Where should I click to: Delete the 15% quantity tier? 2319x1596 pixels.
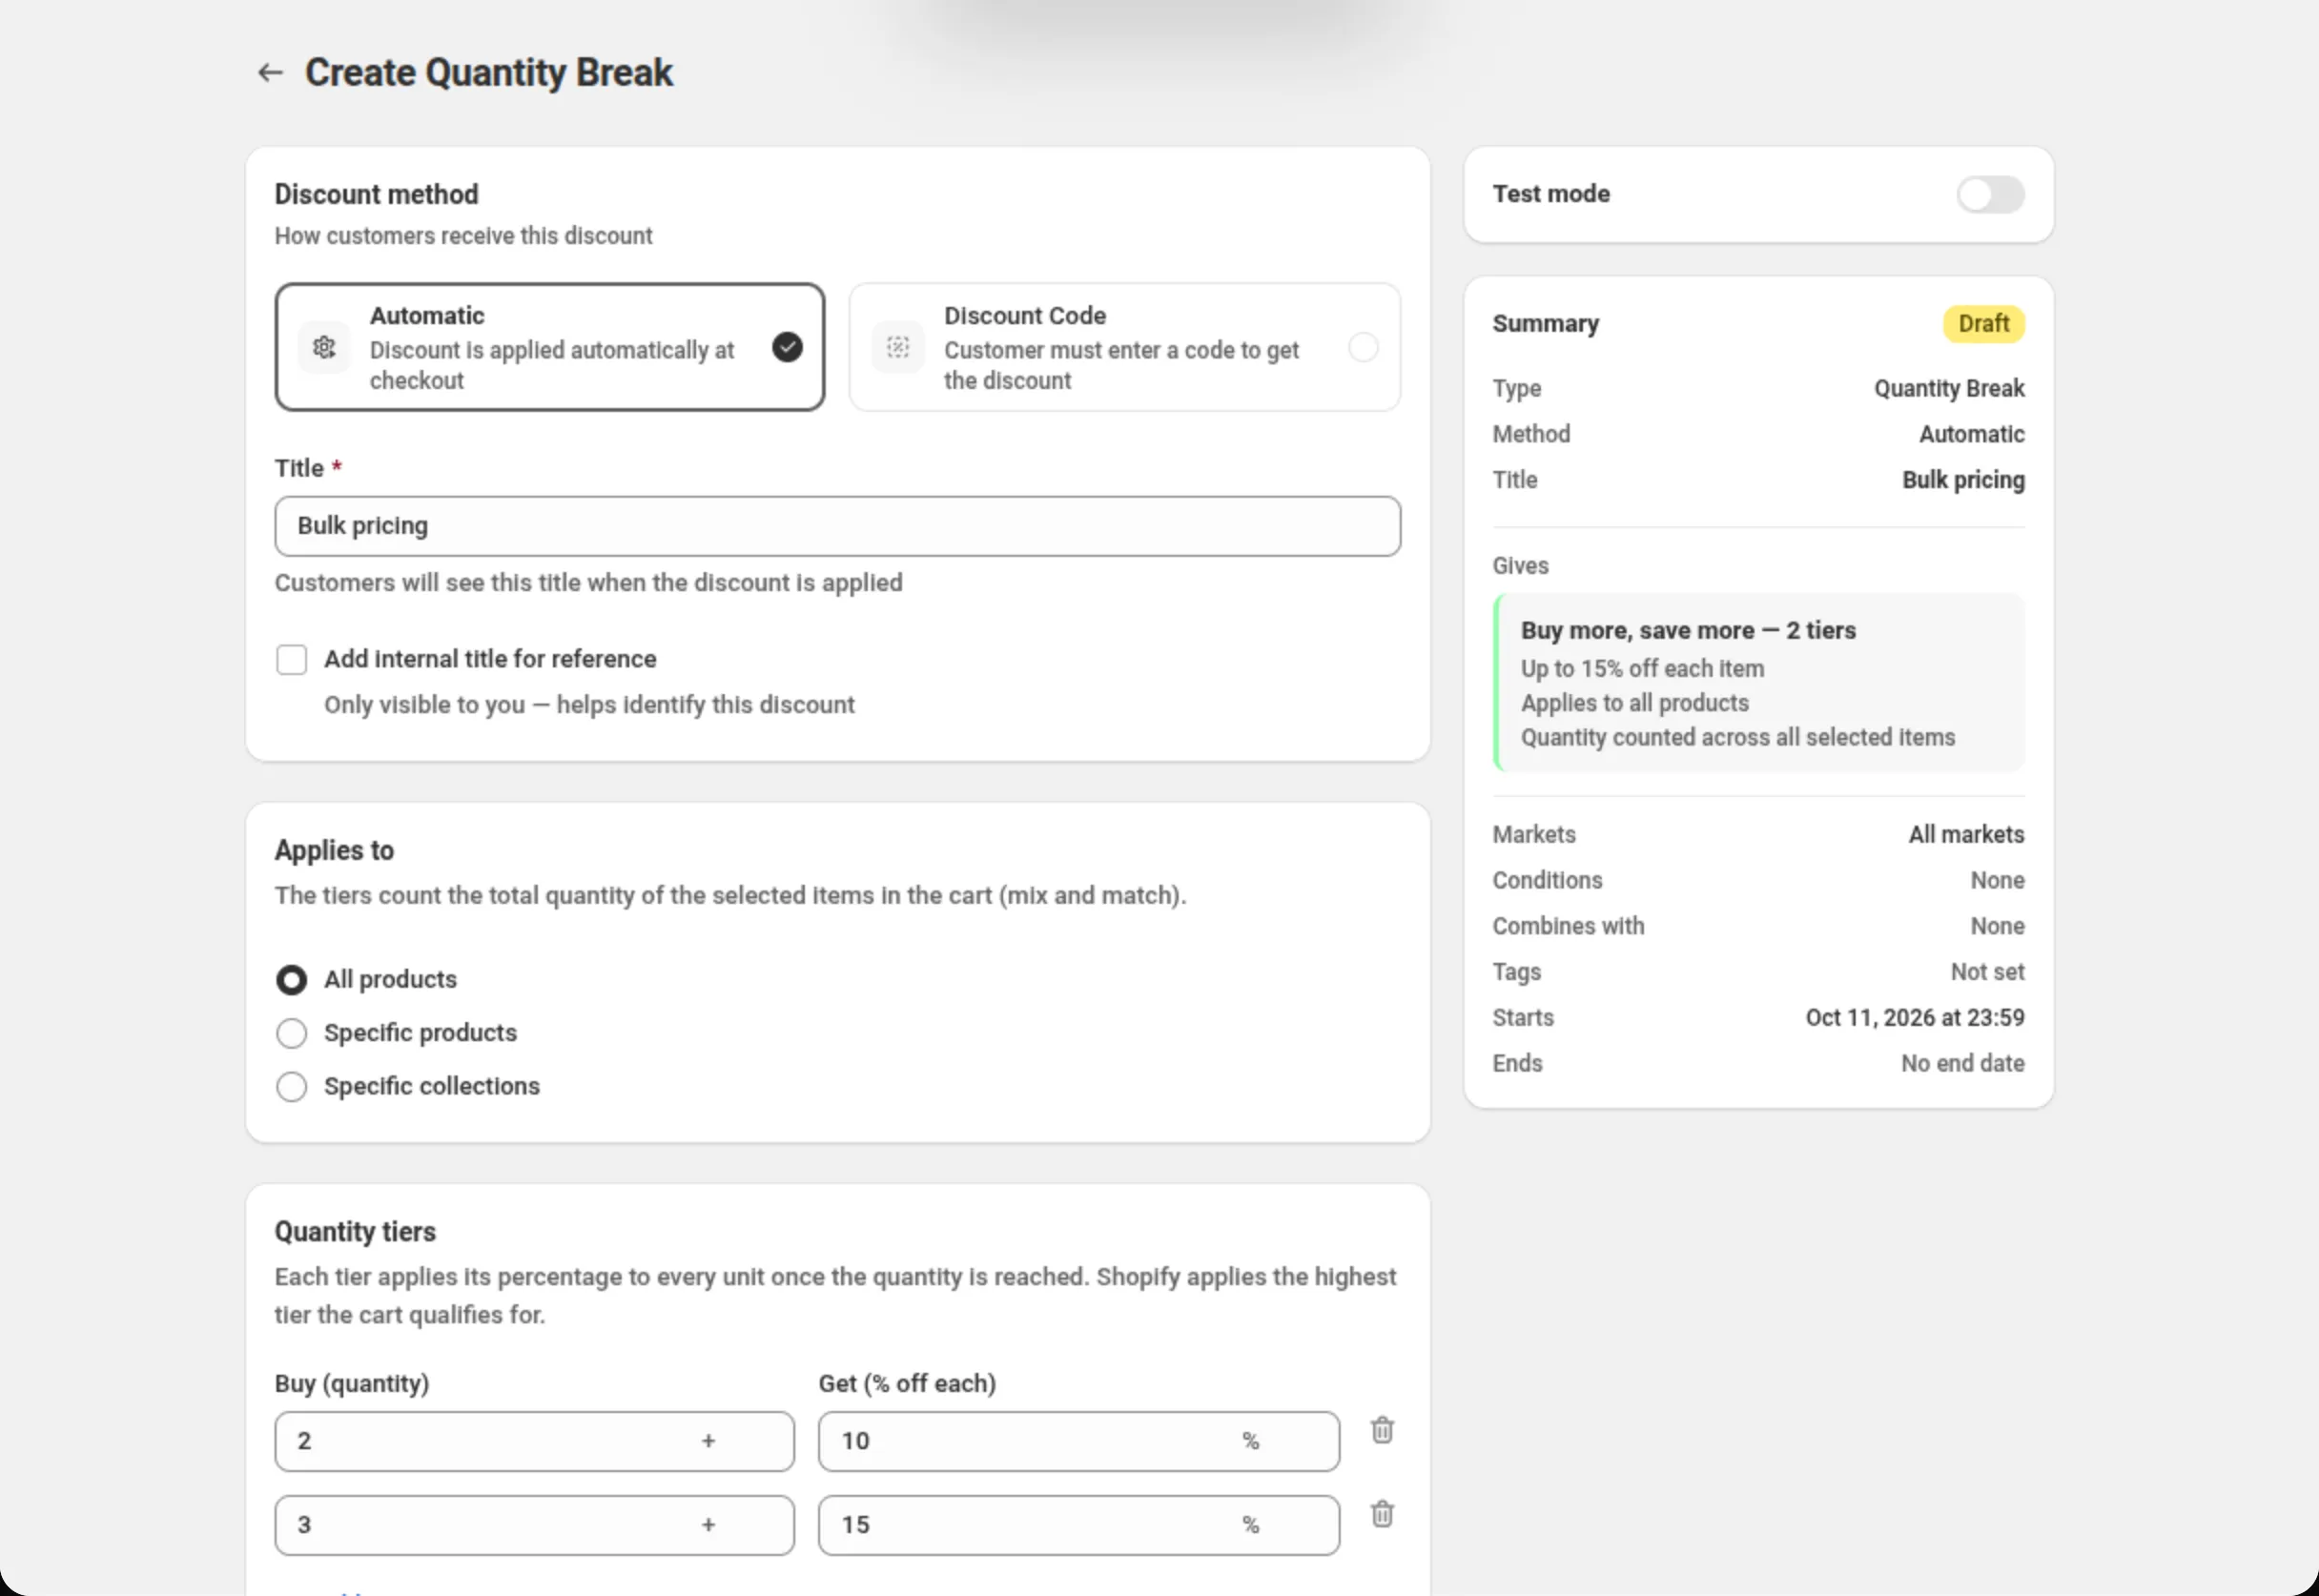point(1382,1514)
